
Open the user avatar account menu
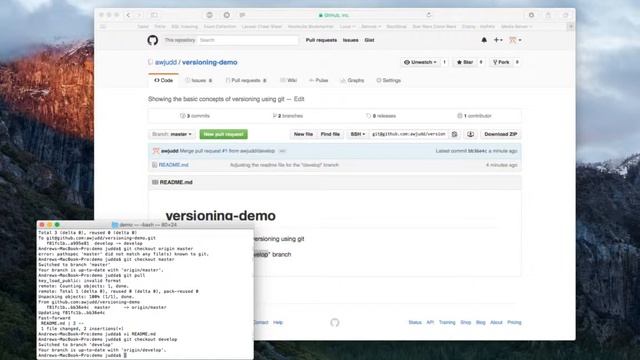[515, 40]
